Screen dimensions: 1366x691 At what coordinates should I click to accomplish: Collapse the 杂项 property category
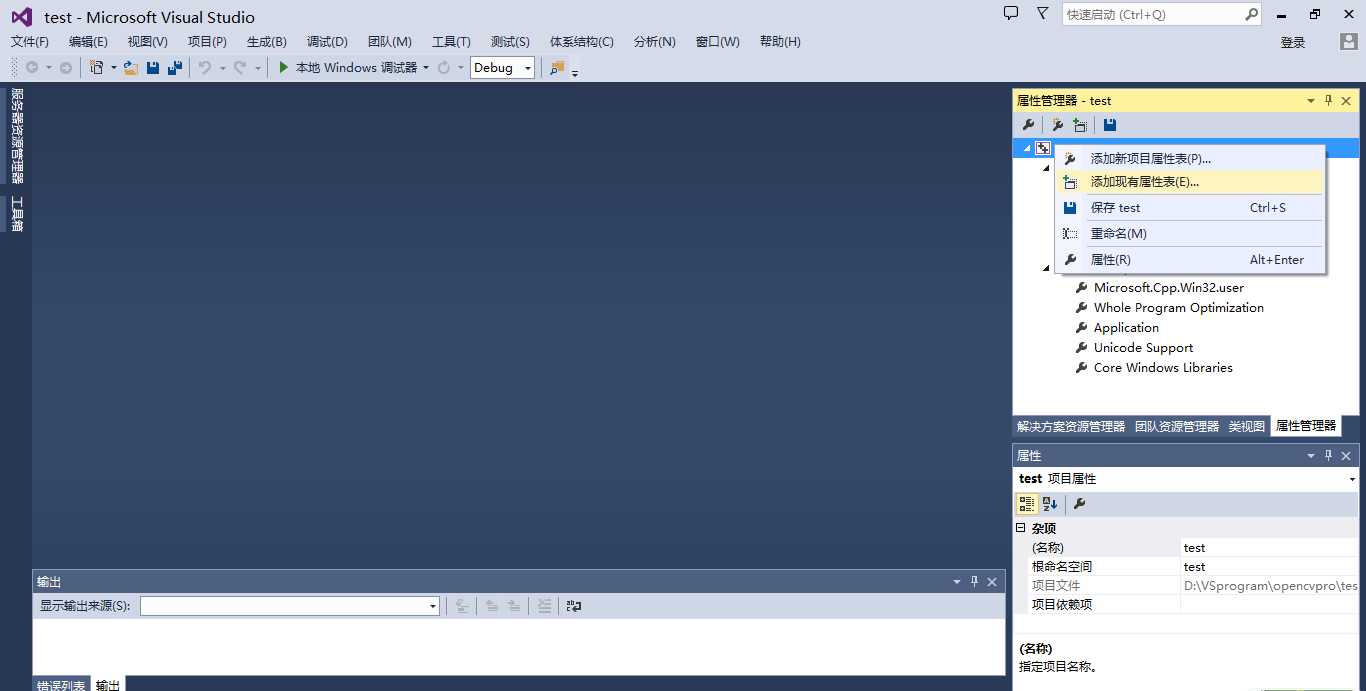coord(1021,528)
